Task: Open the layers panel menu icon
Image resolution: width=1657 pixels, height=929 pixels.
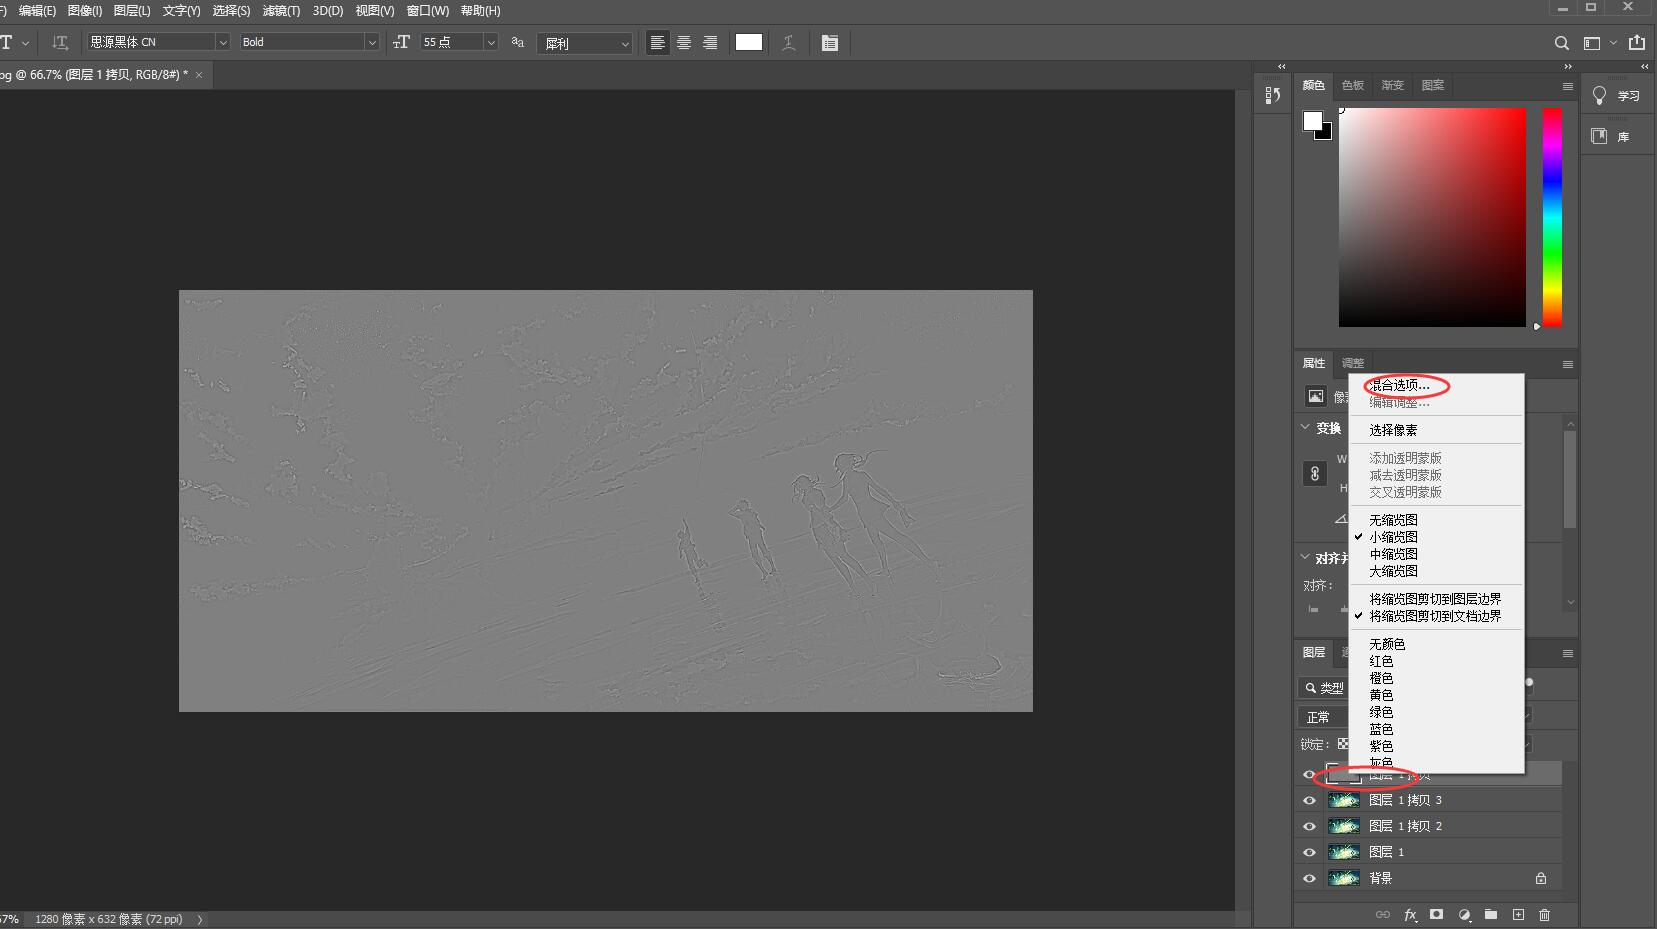Action: click(1568, 653)
